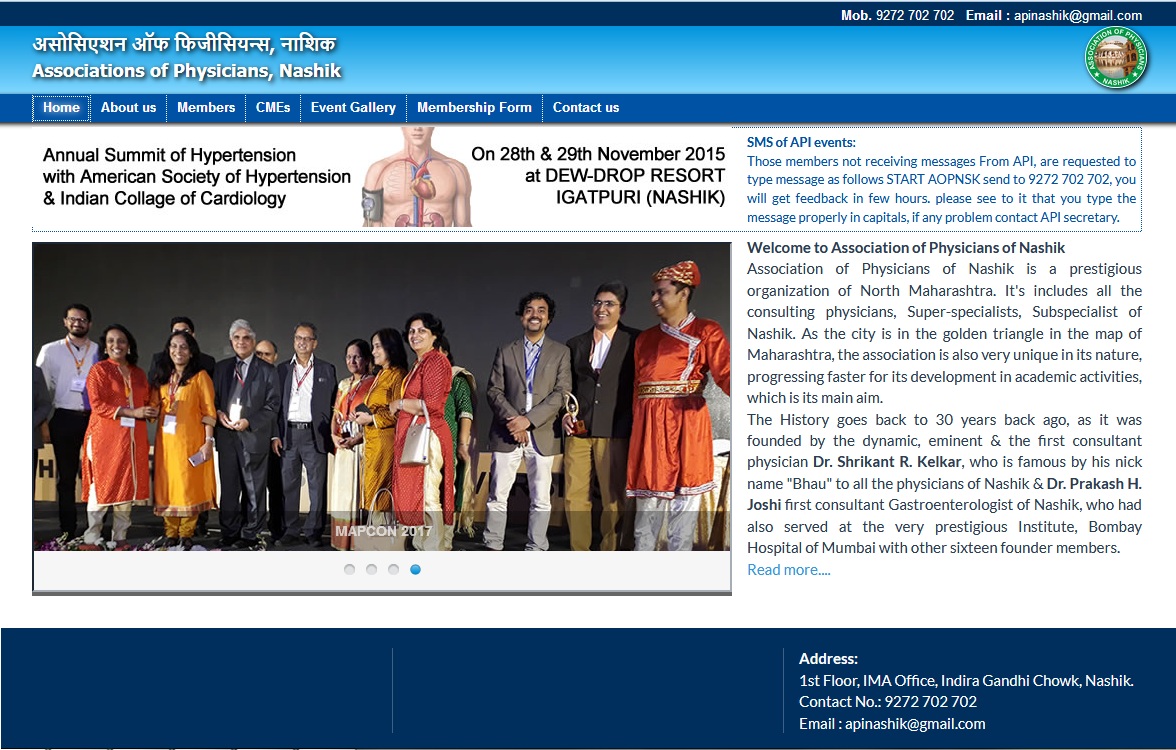Open the Members menu
1176x750 pixels.
(206, 108)
